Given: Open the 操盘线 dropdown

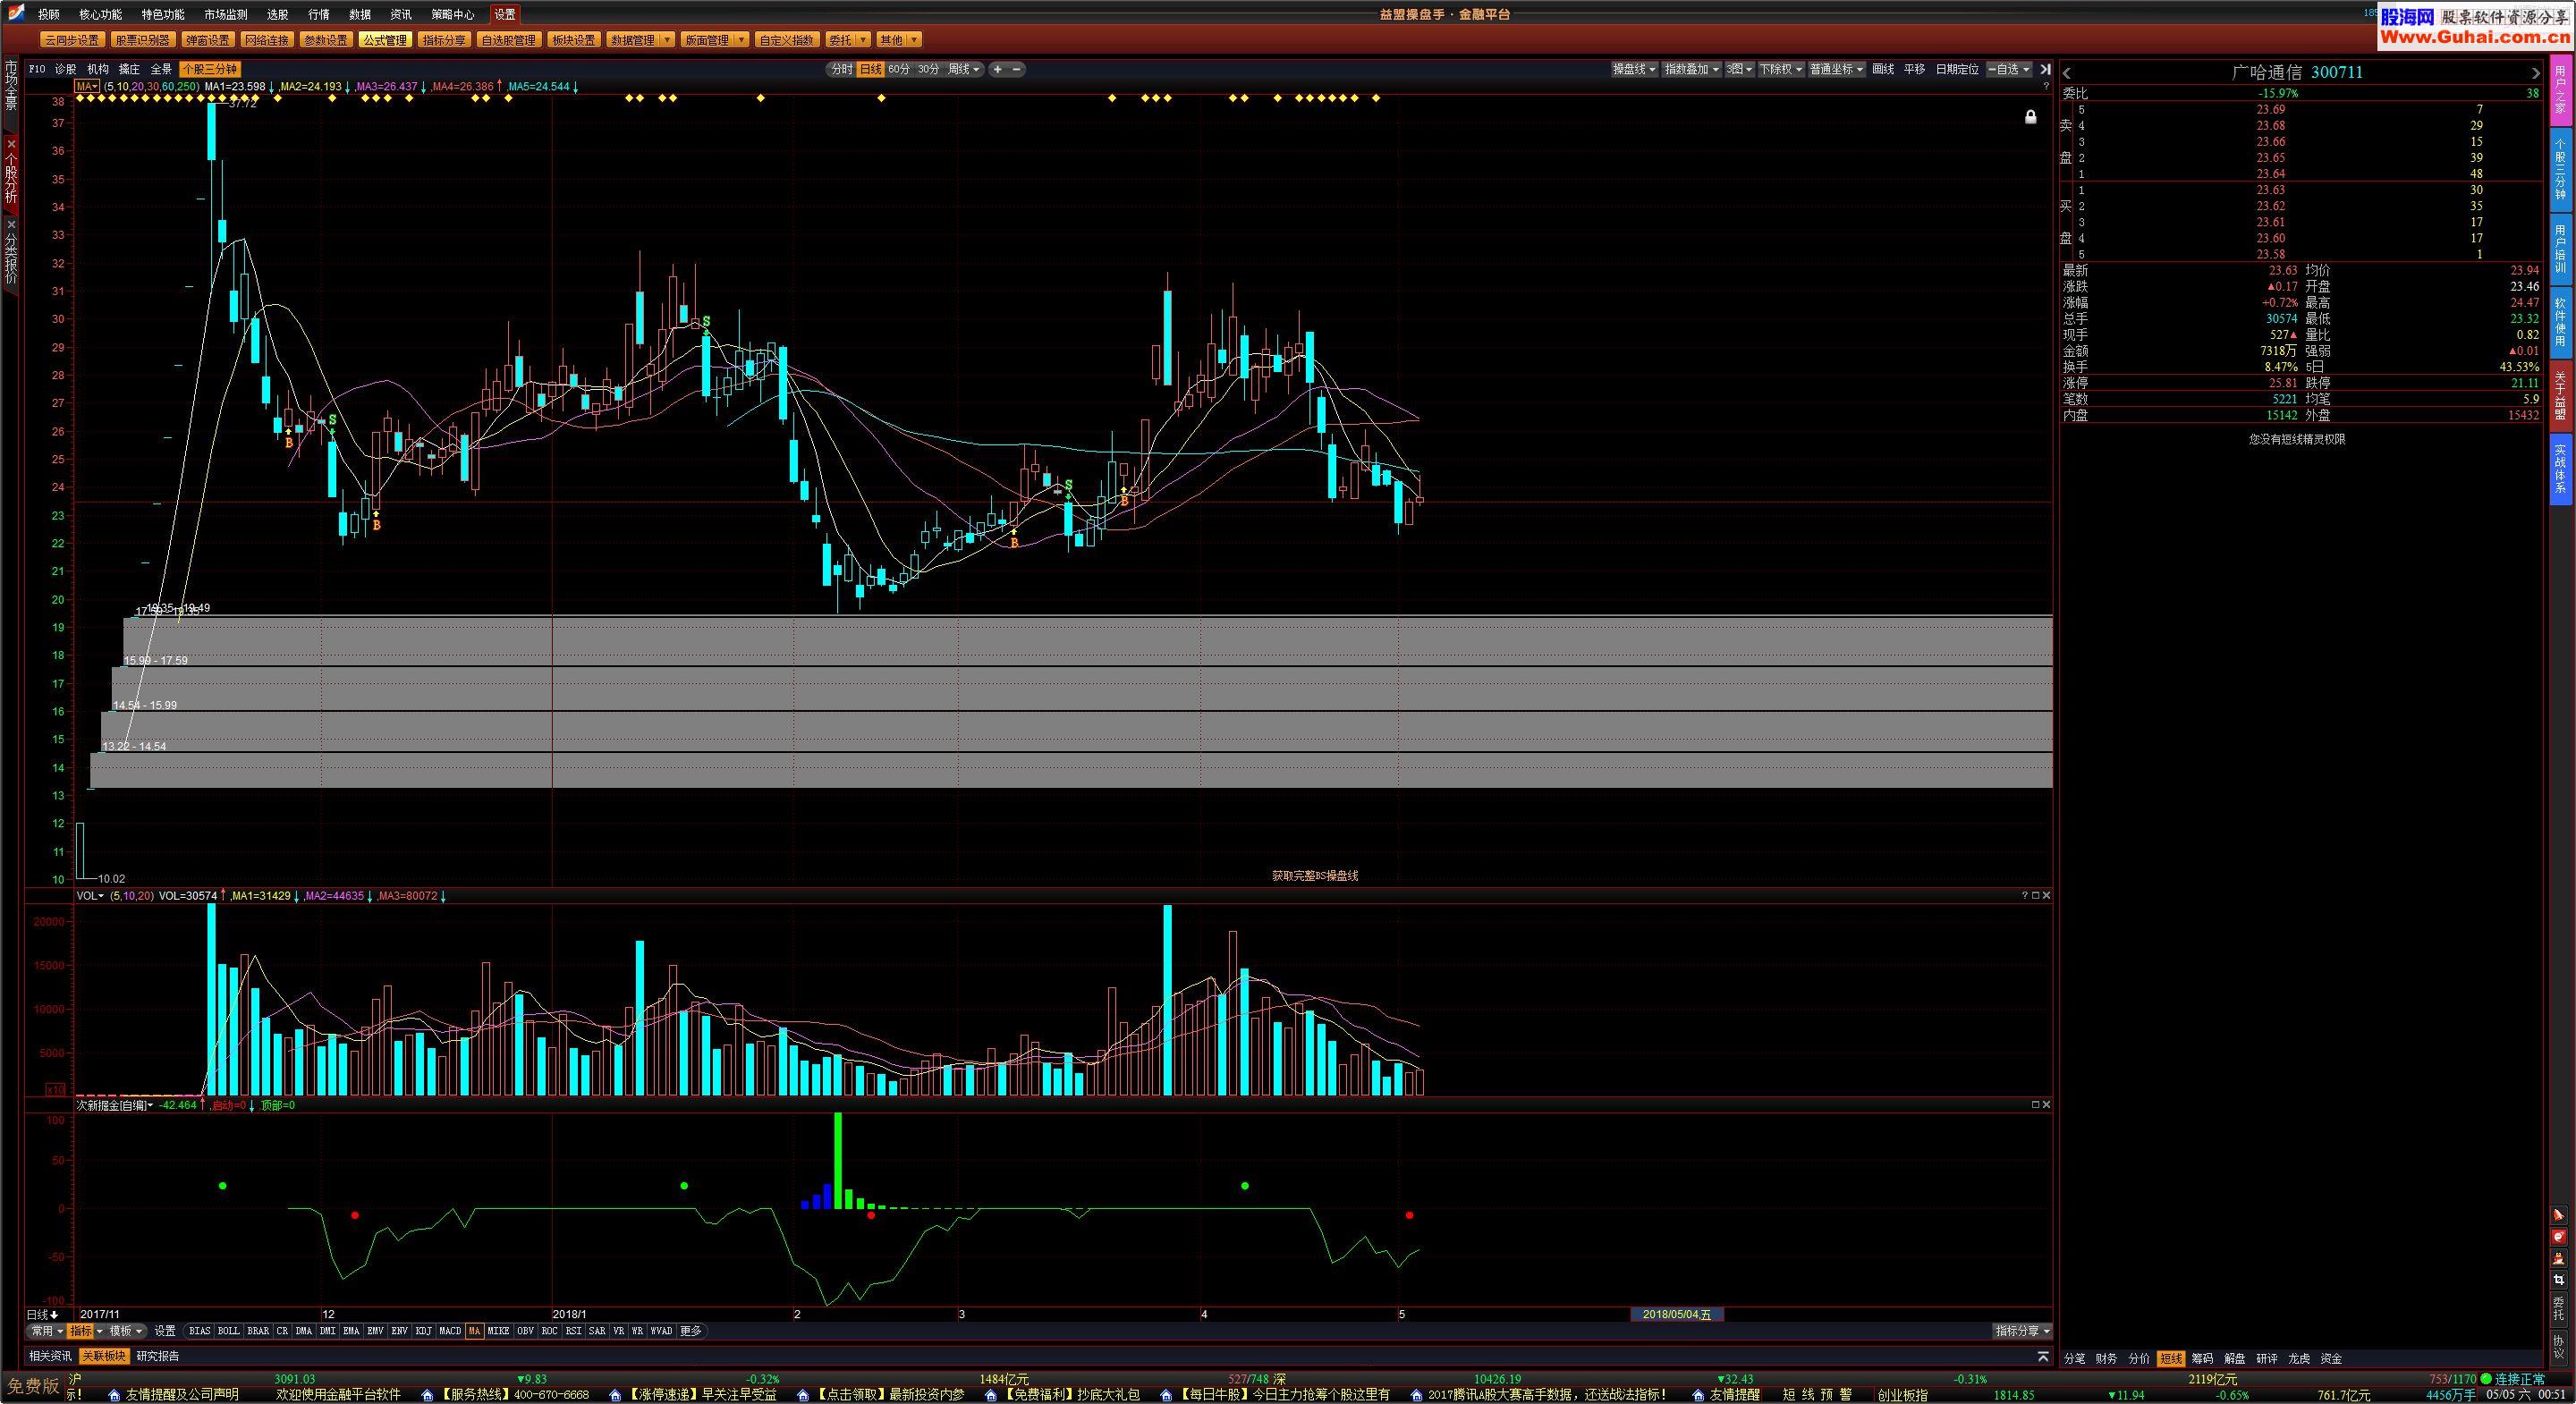Looking at the screenshot, I should (x=1634, y=69).
